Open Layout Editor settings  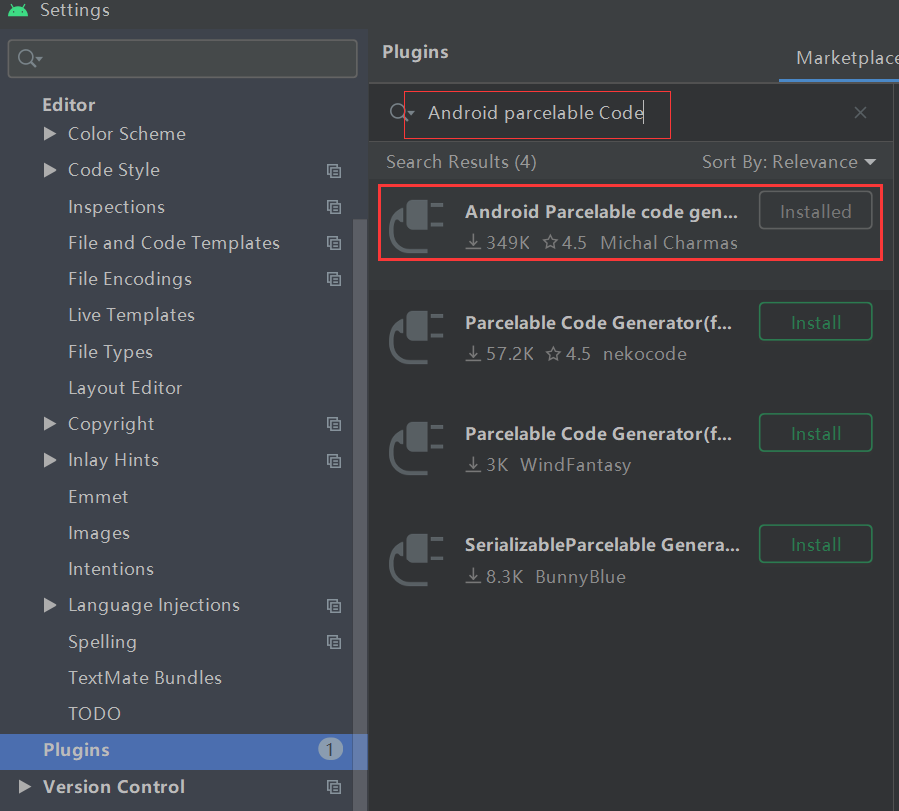(125, 388)
